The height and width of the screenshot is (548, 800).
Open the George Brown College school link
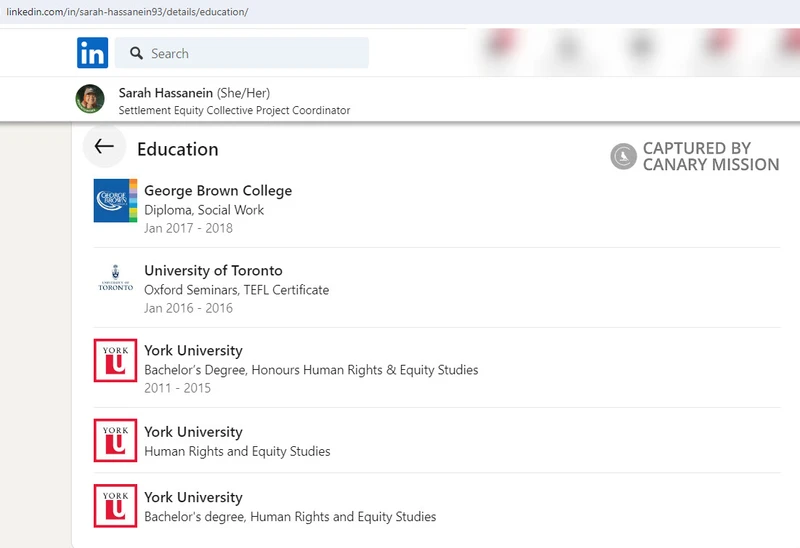pos(218,190)
